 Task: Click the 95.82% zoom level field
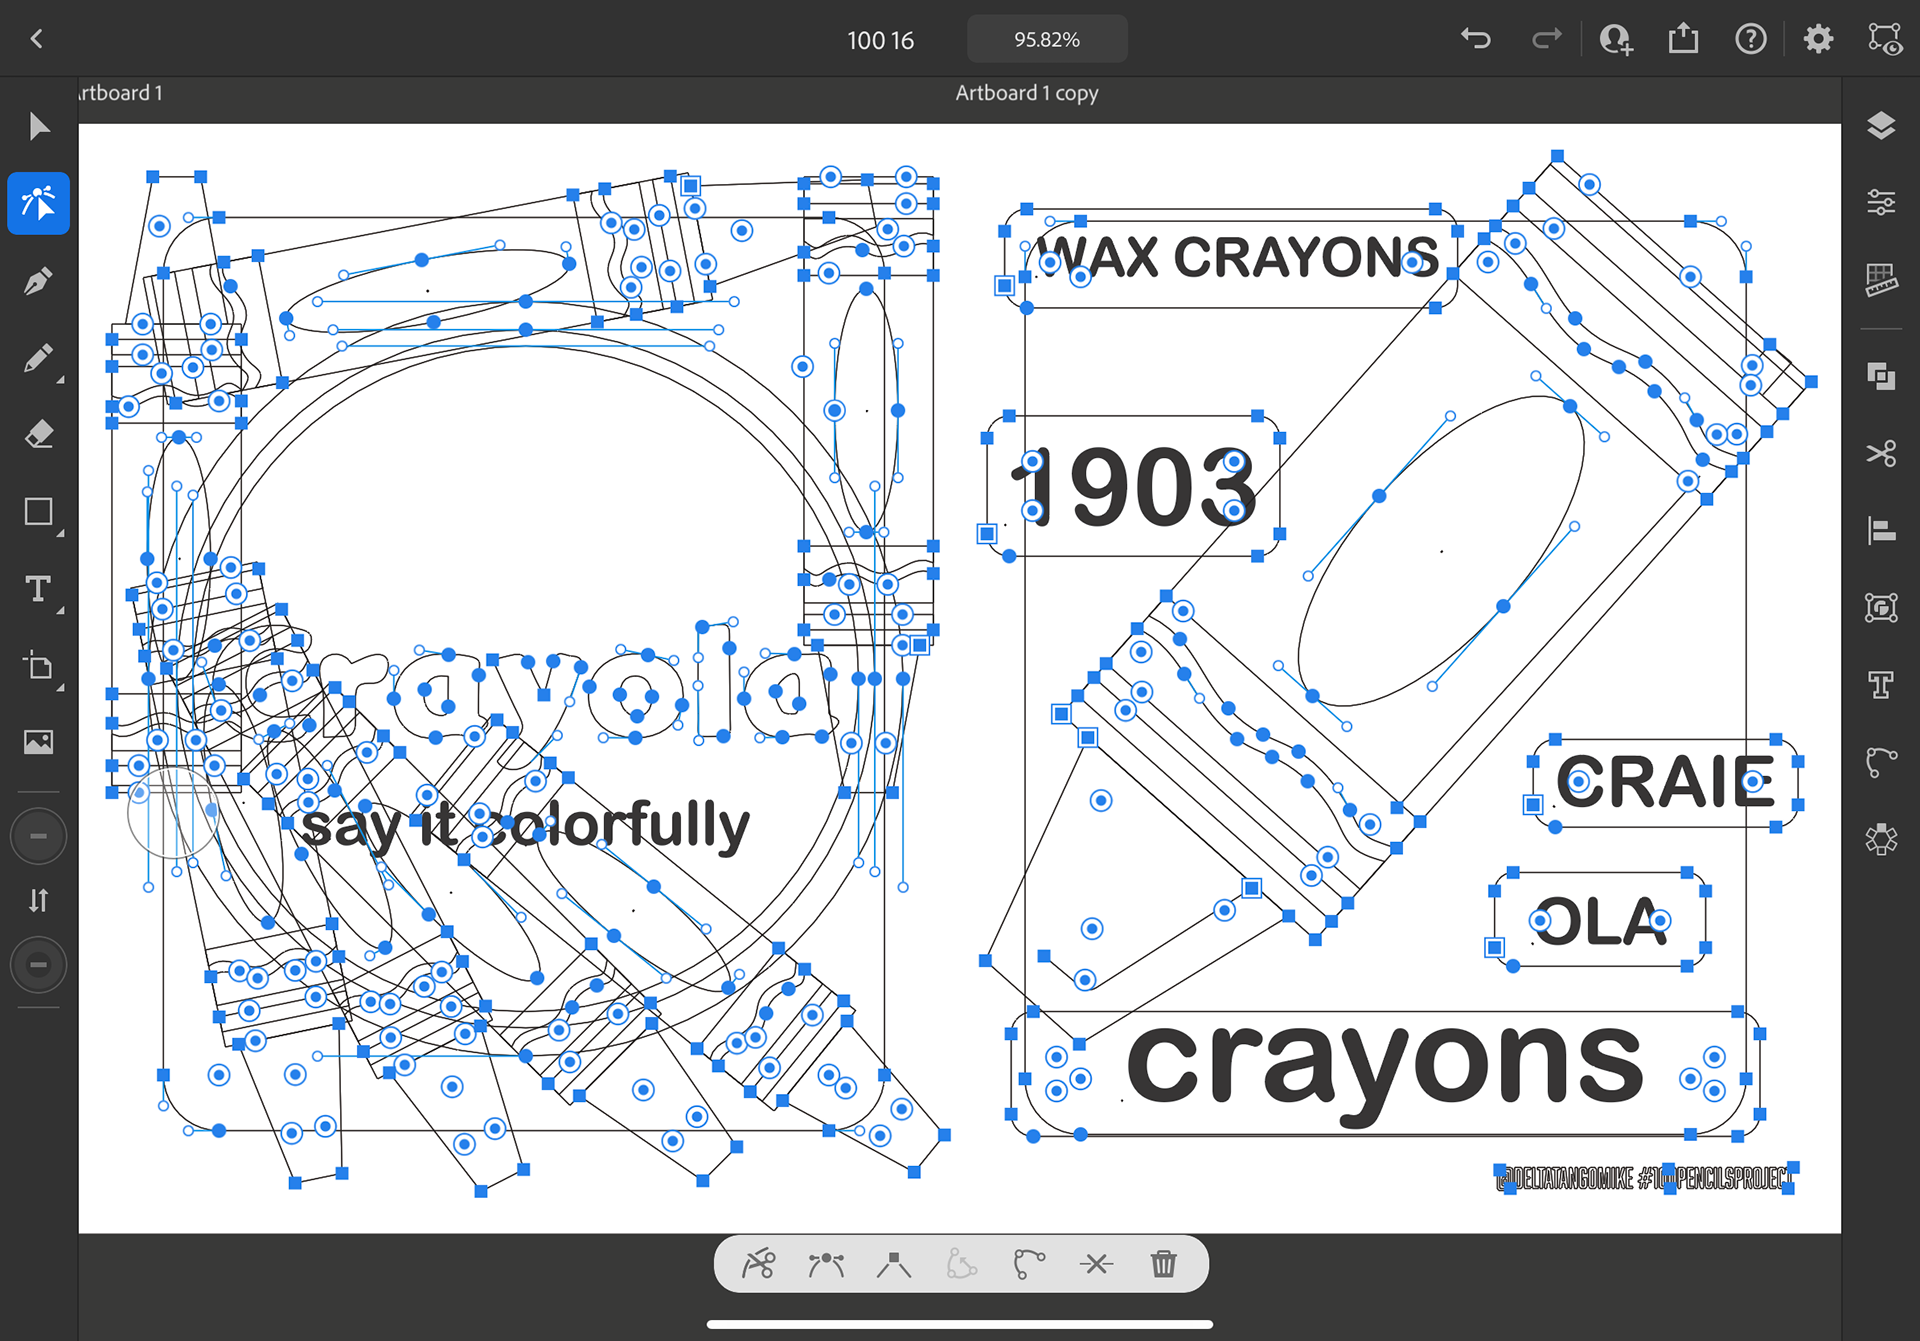pos(1046,40)
